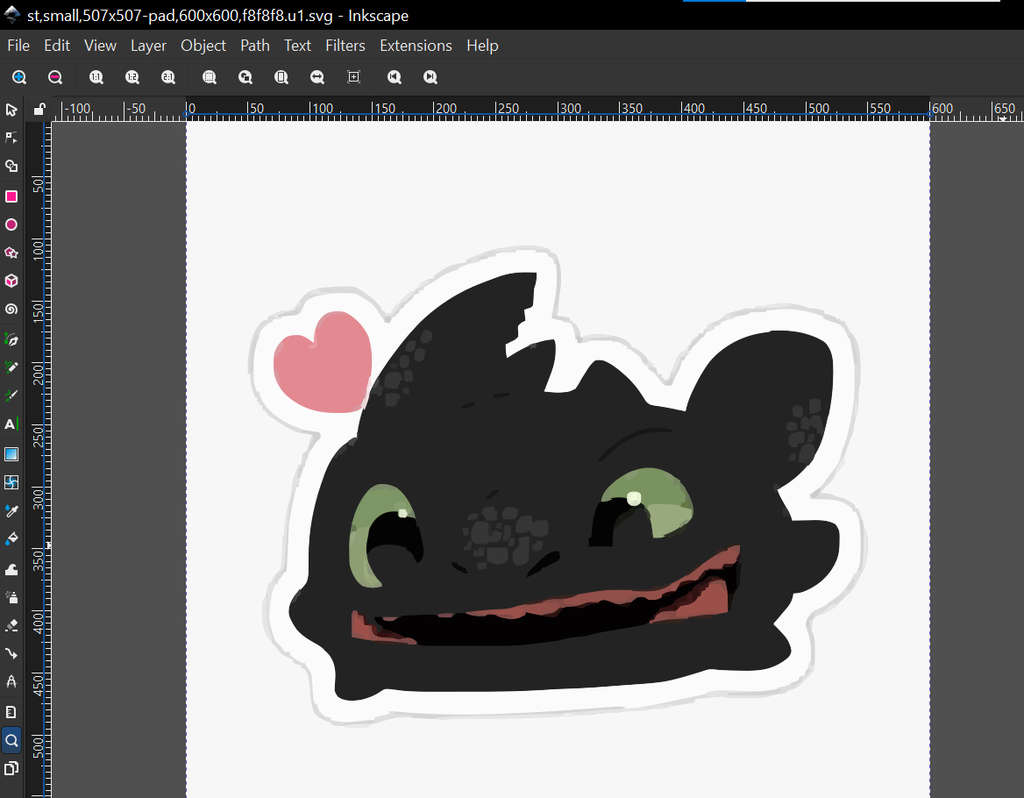This screenshot has width=1024, height=798.
Task: Set zoom to 1:1
Action: click(x=96, y=77)
